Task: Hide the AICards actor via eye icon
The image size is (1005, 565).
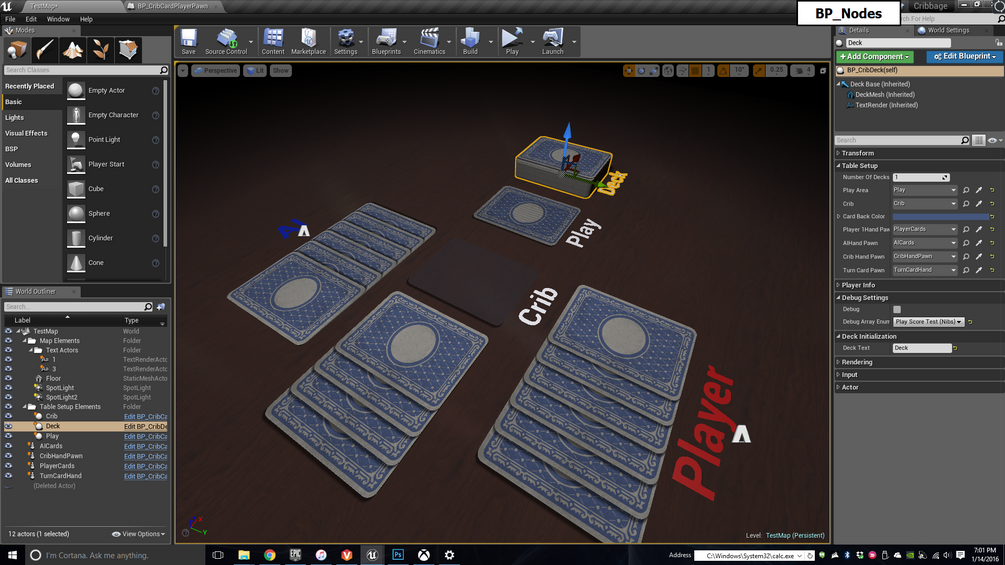Action: click(8, 446)
